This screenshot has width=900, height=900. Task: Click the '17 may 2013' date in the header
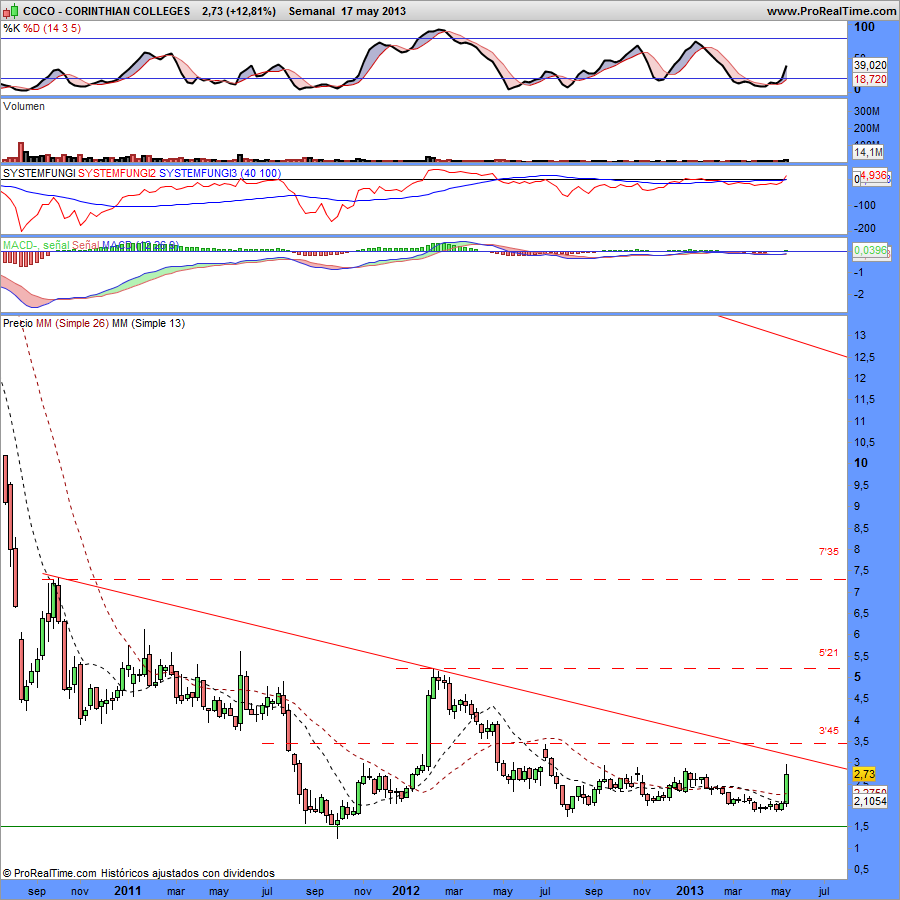(x=373, y=11)
